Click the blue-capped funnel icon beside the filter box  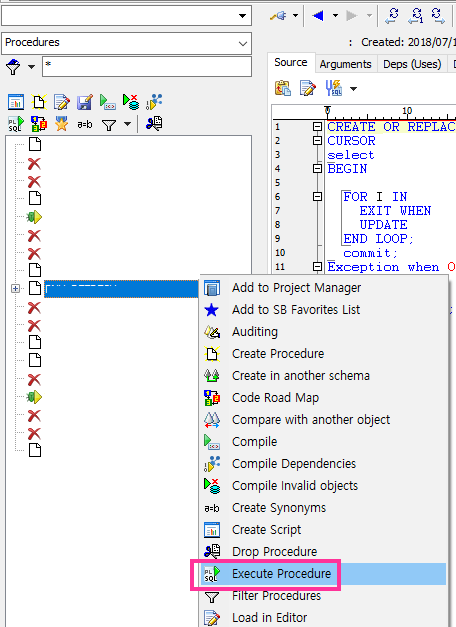[13, 67]
